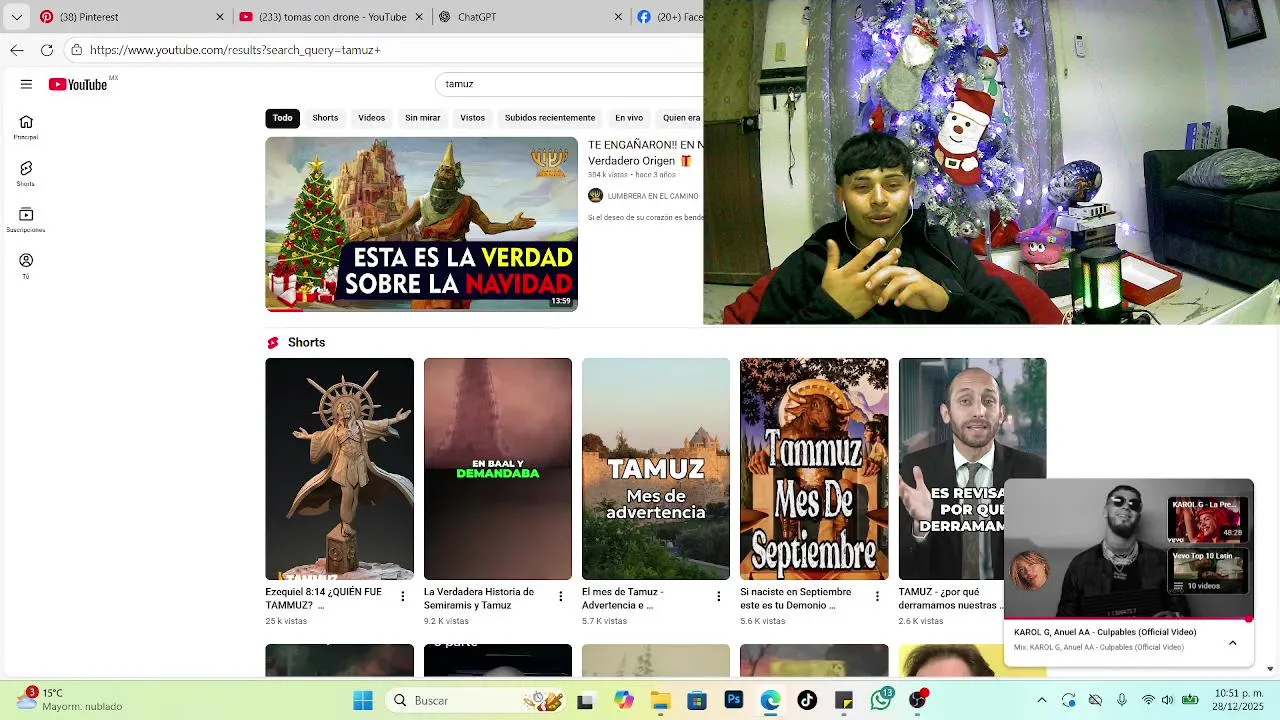Open Photoshop from the taskbar

pyautogui.click(x=734, y=701)
